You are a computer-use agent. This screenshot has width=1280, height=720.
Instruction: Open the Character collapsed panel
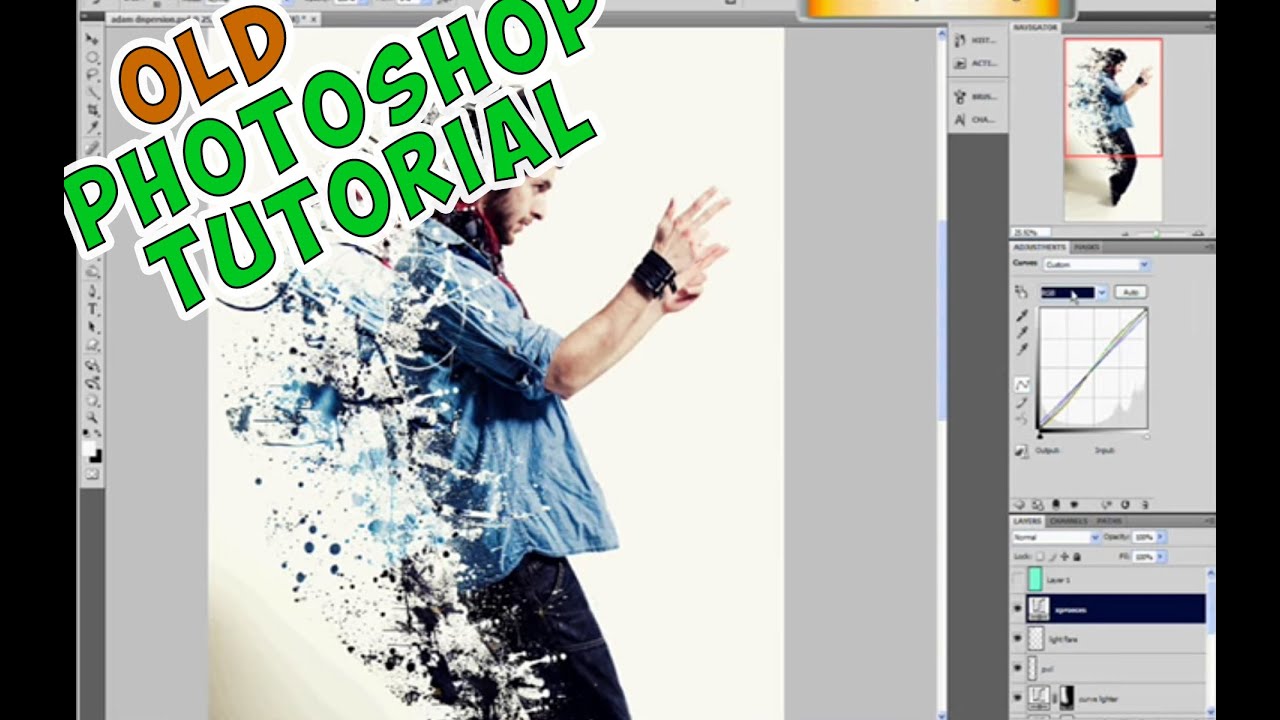(975, 119)
